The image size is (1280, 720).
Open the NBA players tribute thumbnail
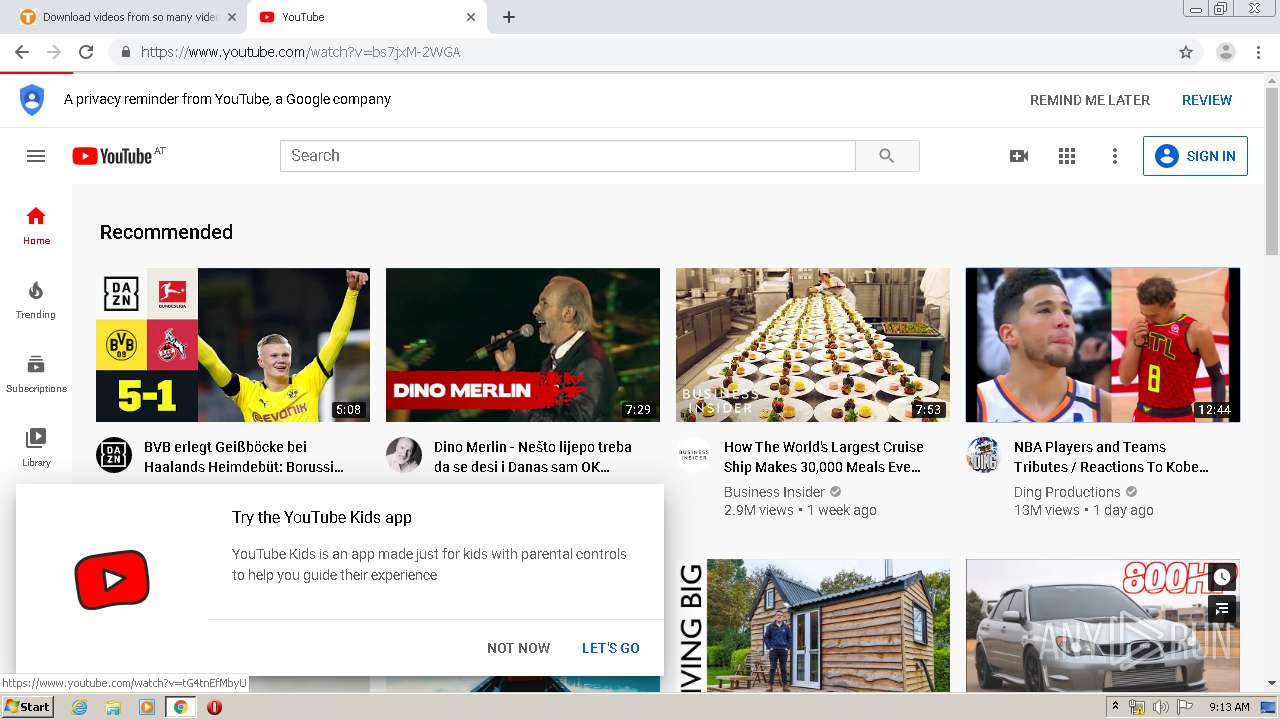[x=1103, y=345]
